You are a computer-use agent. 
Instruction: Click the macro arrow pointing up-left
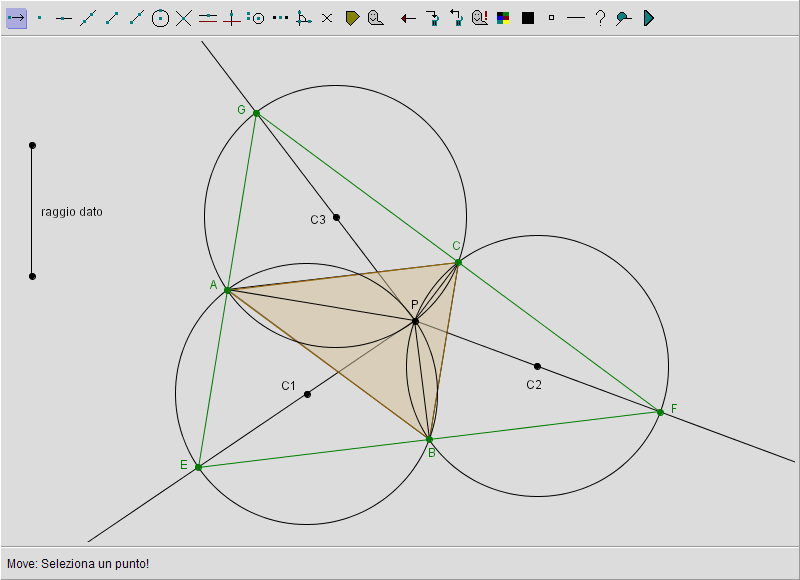(x=456, y=18)
